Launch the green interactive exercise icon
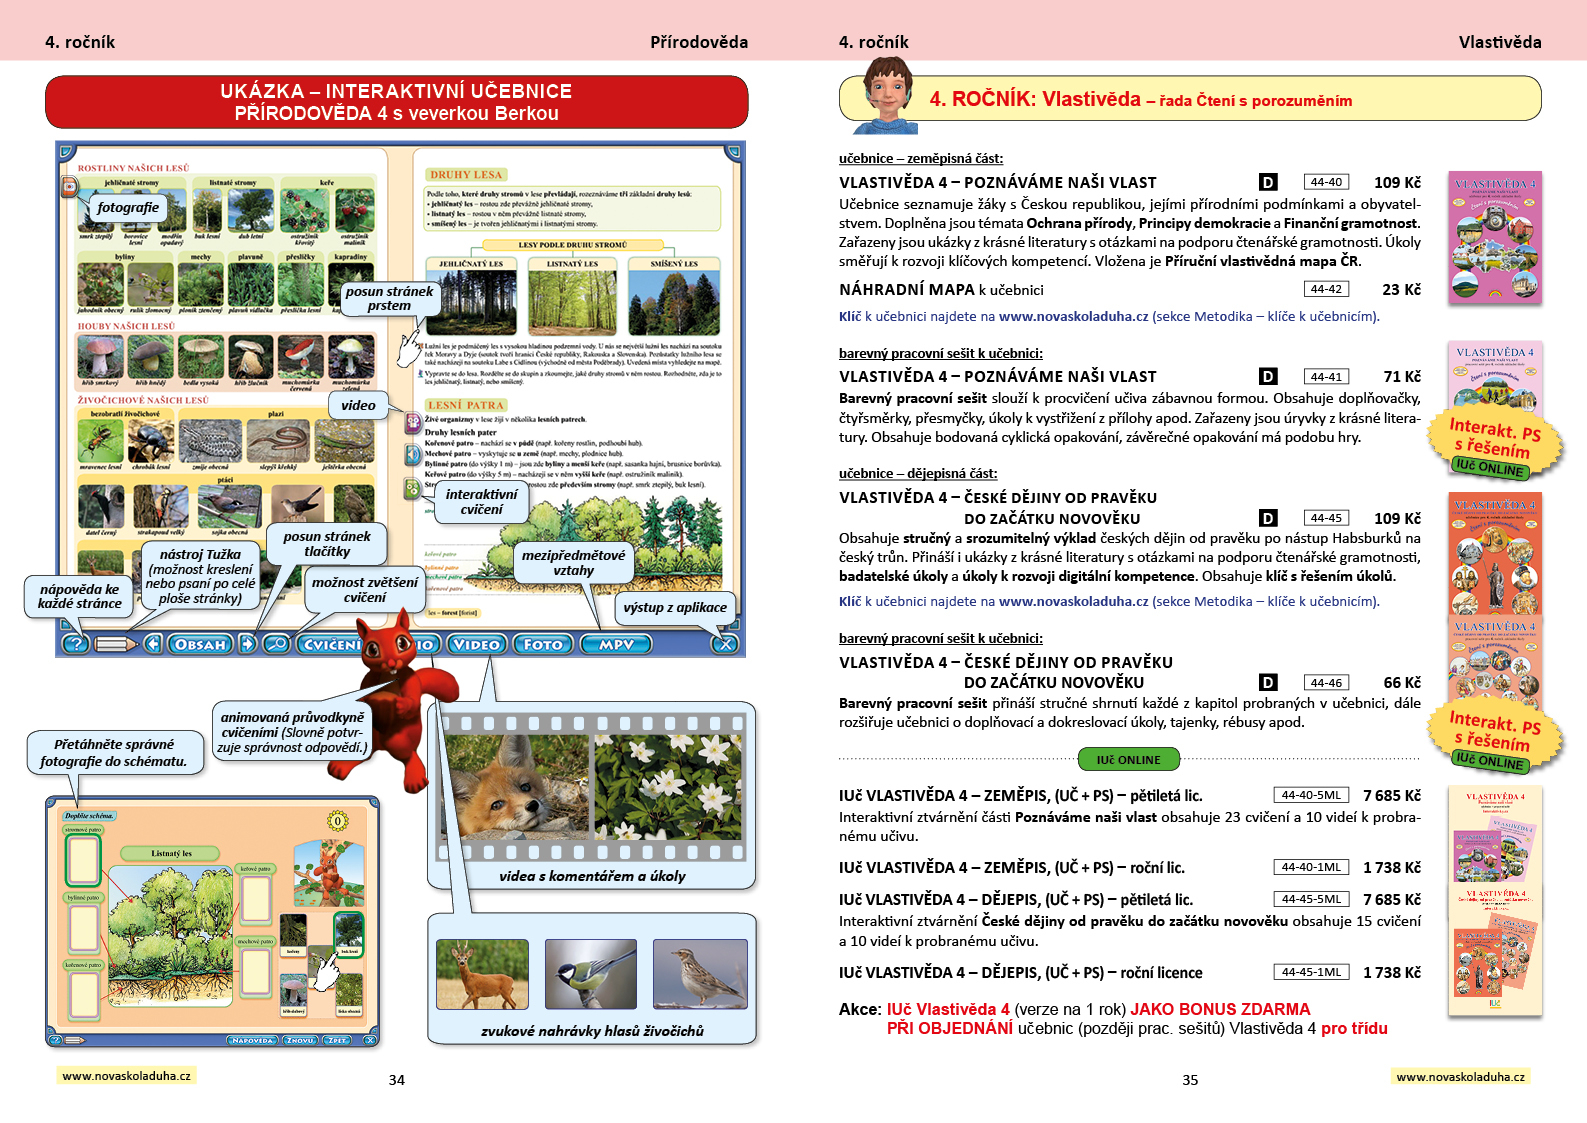This screenshot has width=1587, height=1123. tap(412, 488)
